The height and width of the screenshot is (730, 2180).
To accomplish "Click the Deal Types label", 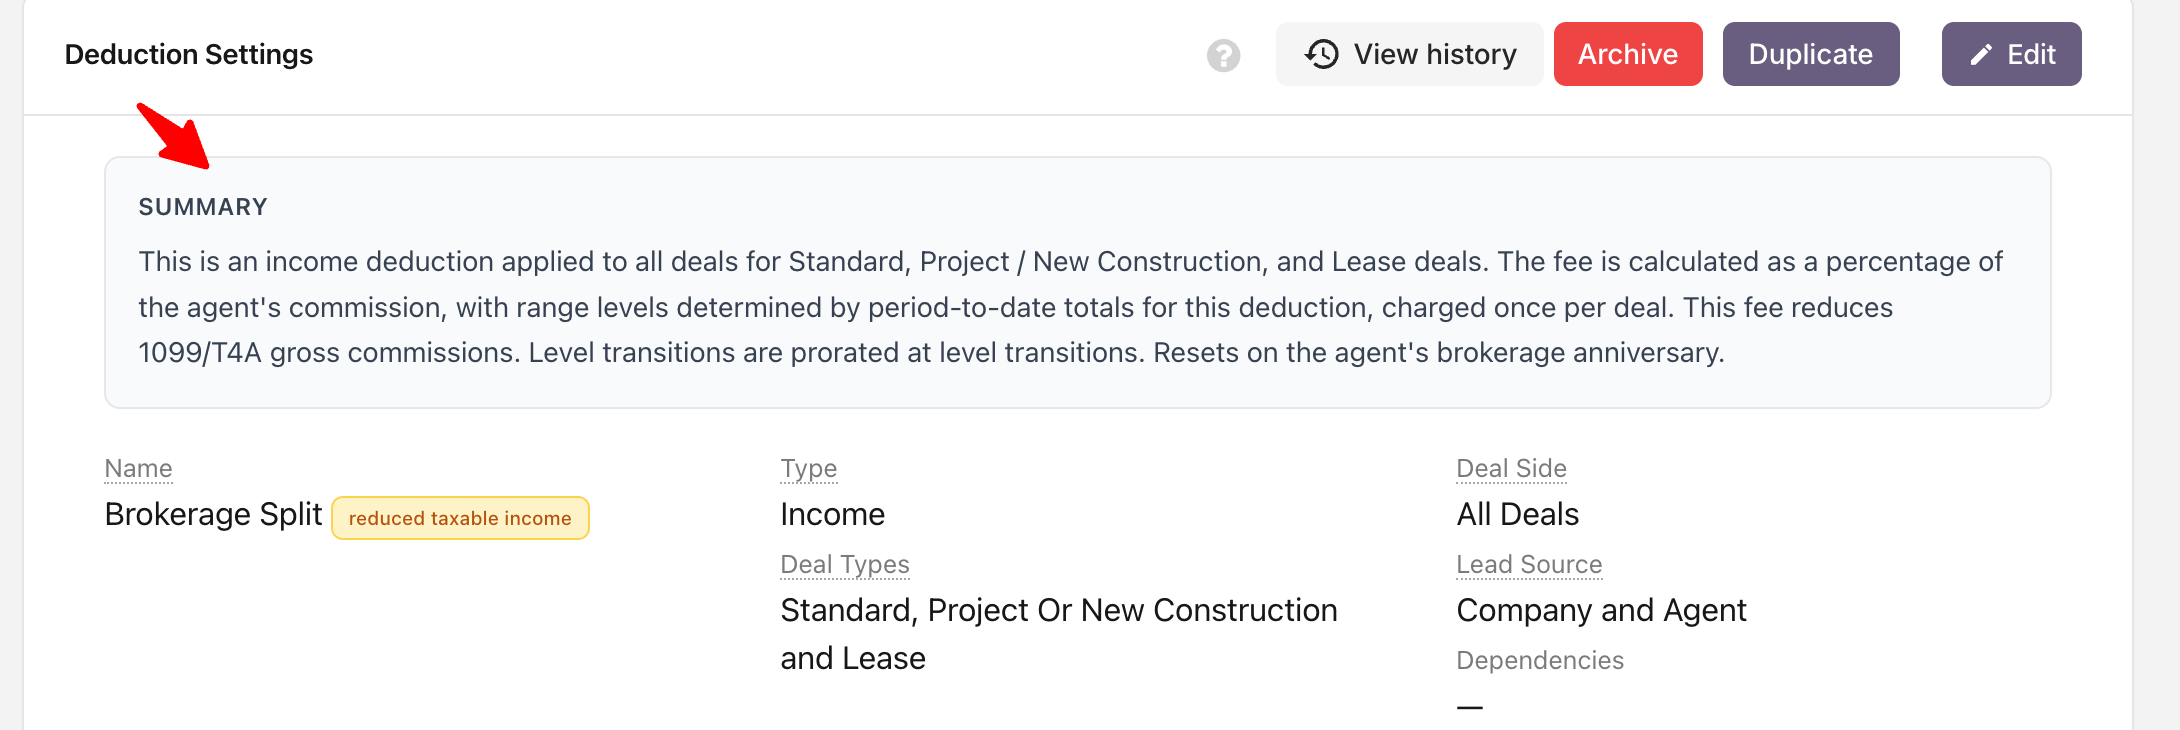I will [x=844, y=564].
